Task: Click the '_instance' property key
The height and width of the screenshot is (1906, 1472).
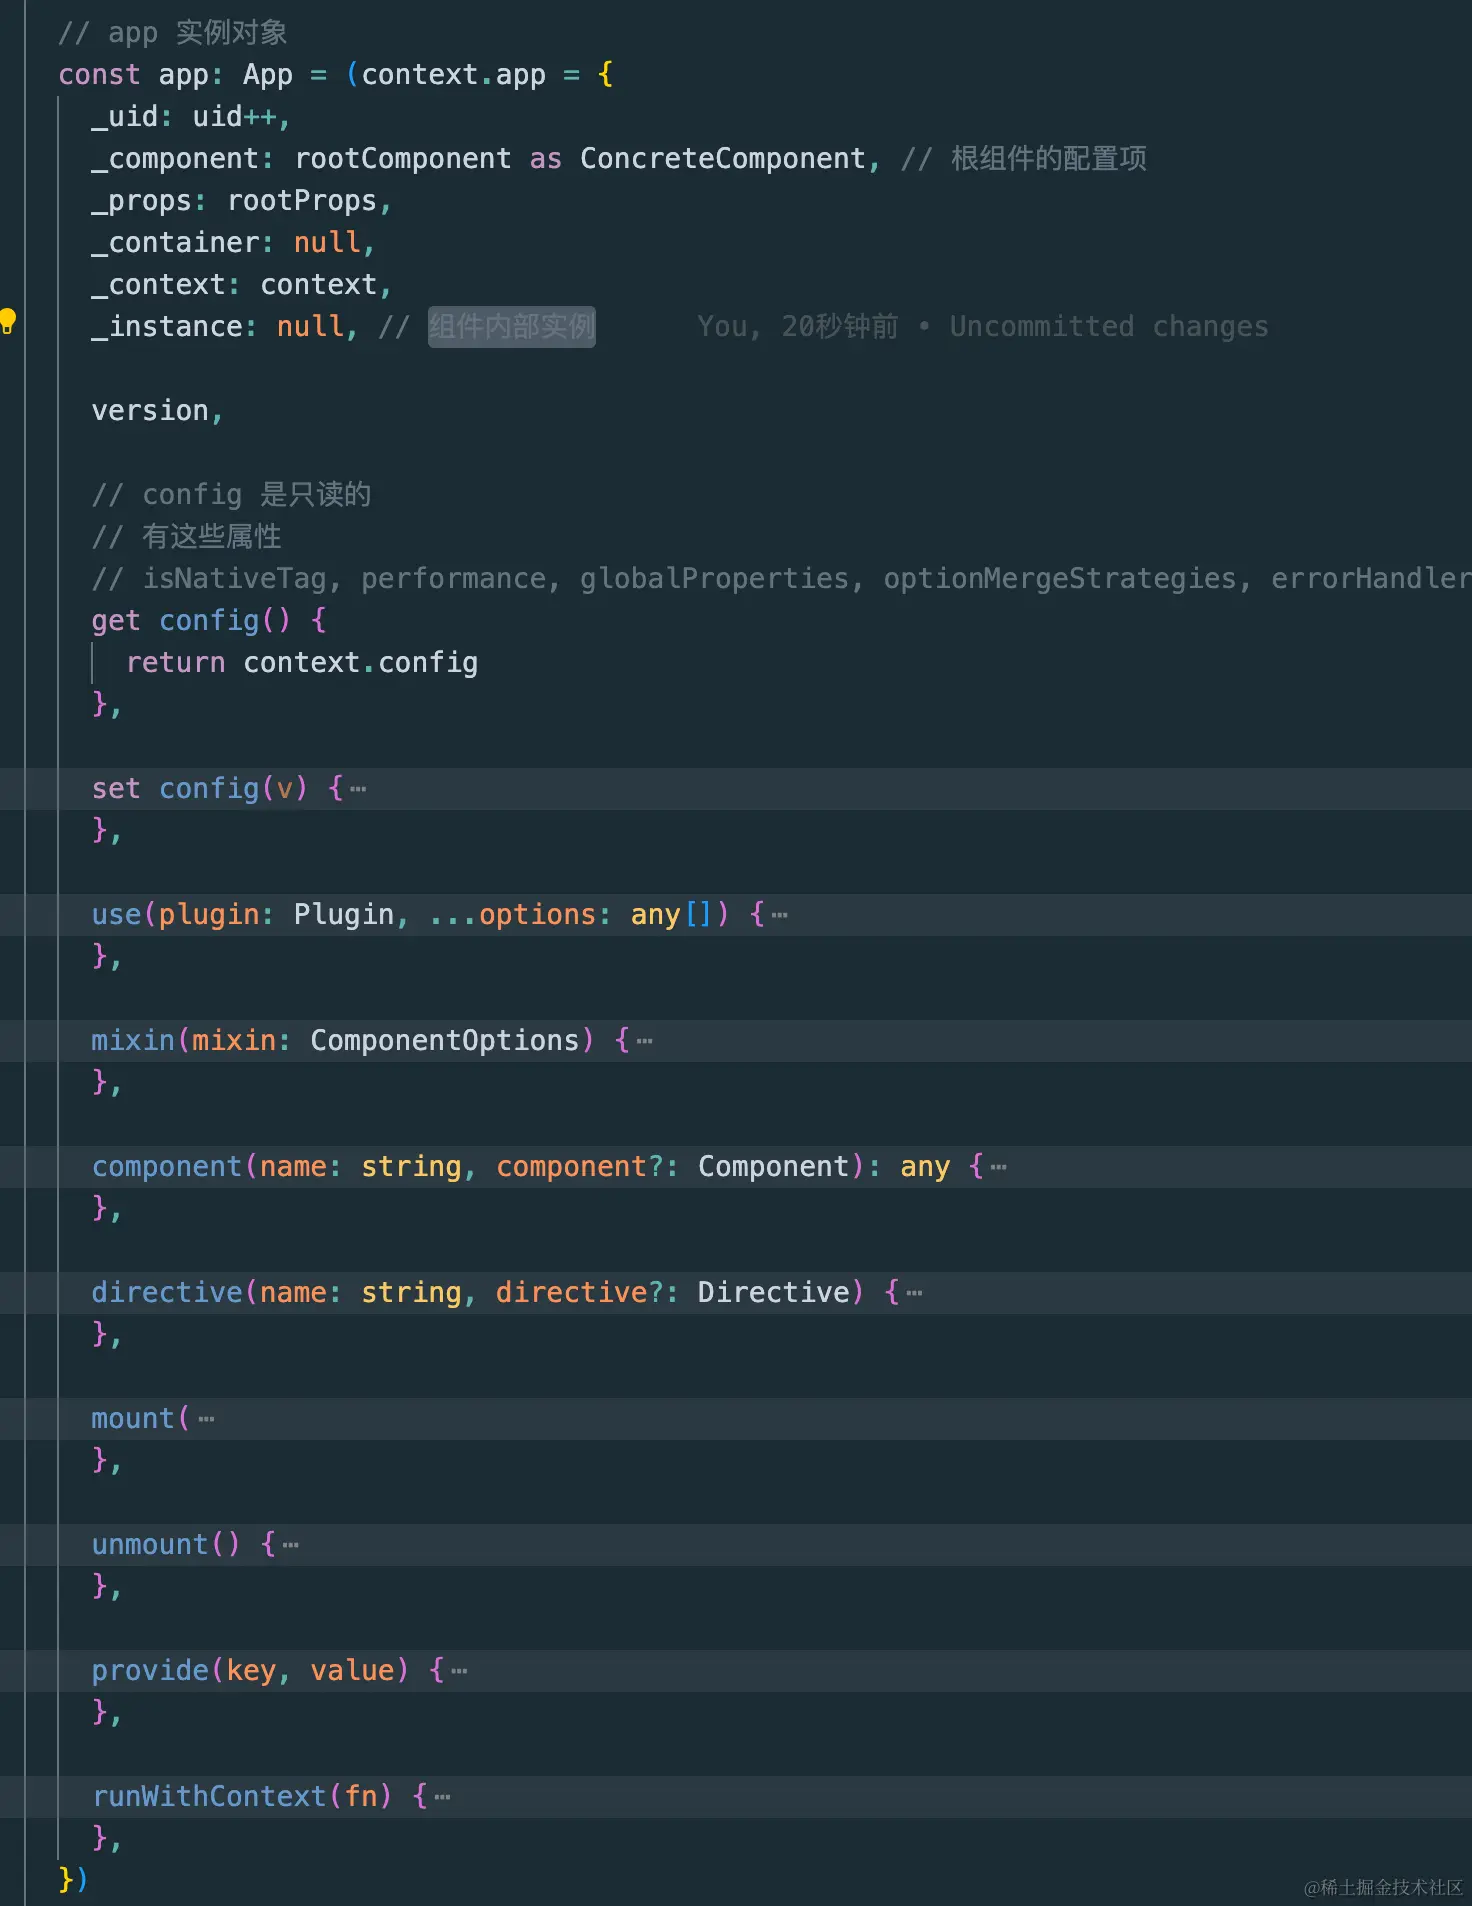Action: coord(167,327)
